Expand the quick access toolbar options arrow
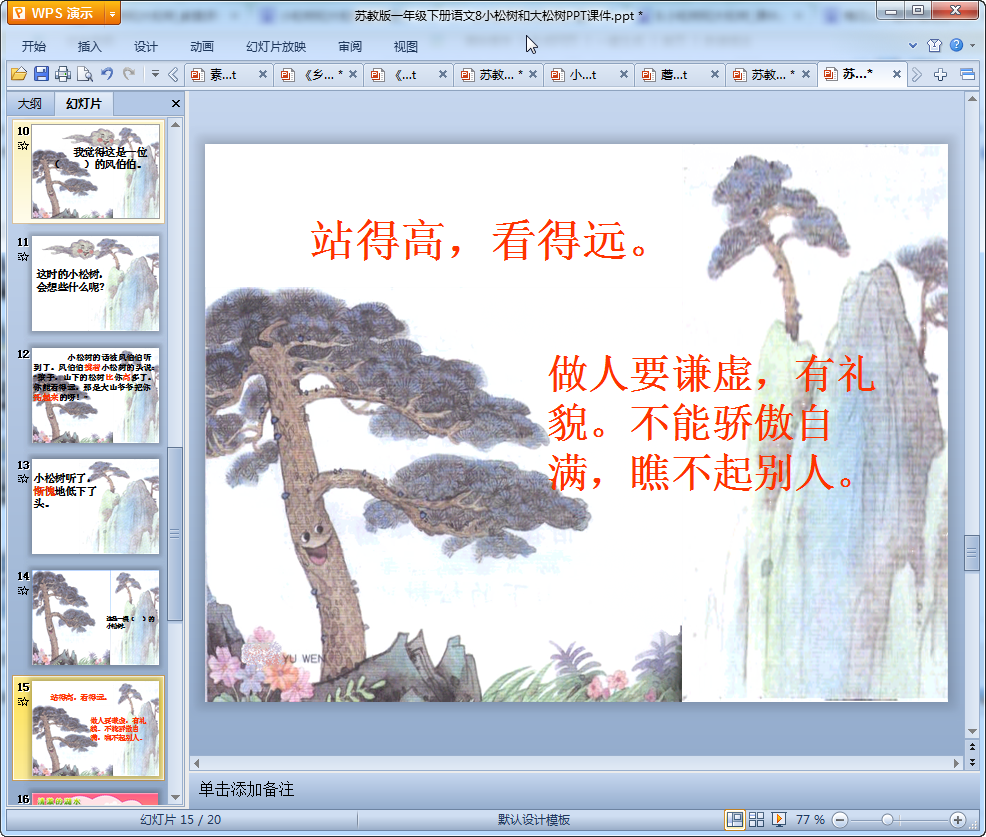The image size is (986, 837). tap(155, 74)
